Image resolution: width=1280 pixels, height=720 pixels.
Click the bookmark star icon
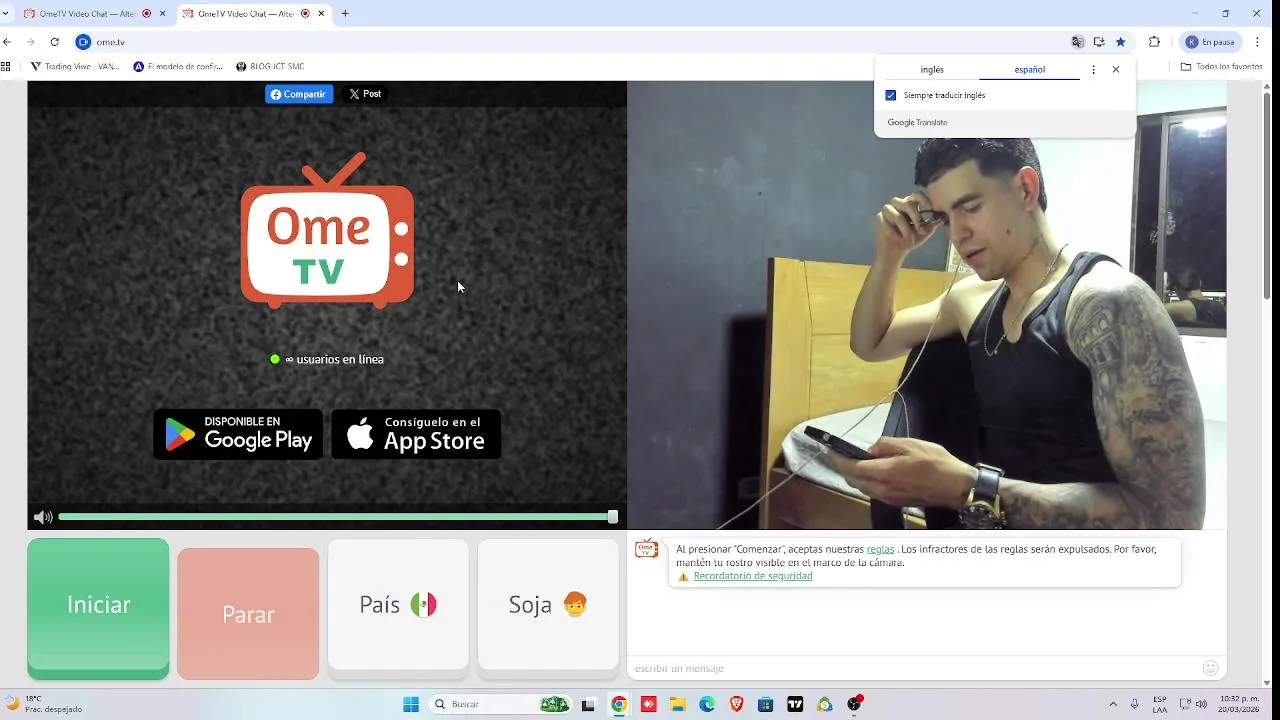tap(1121, 42)
